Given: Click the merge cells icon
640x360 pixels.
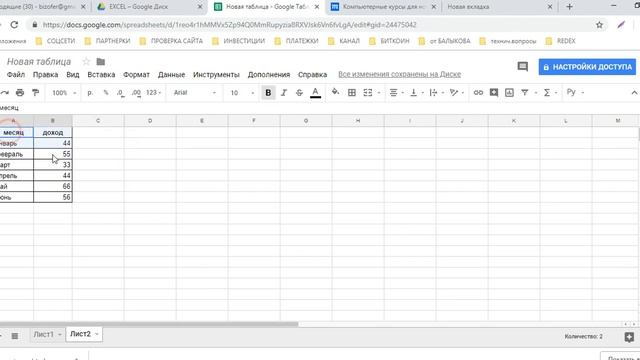Looking at the screenshot, I should [368, 93].
